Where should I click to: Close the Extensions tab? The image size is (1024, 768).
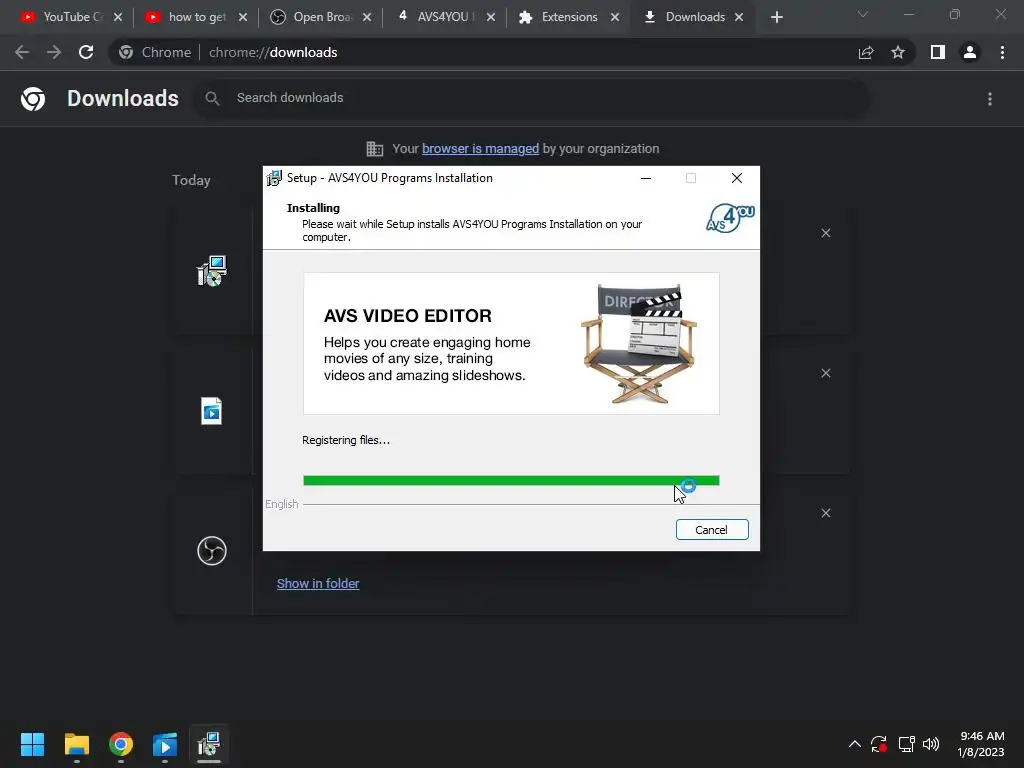[x=615, y=18]
